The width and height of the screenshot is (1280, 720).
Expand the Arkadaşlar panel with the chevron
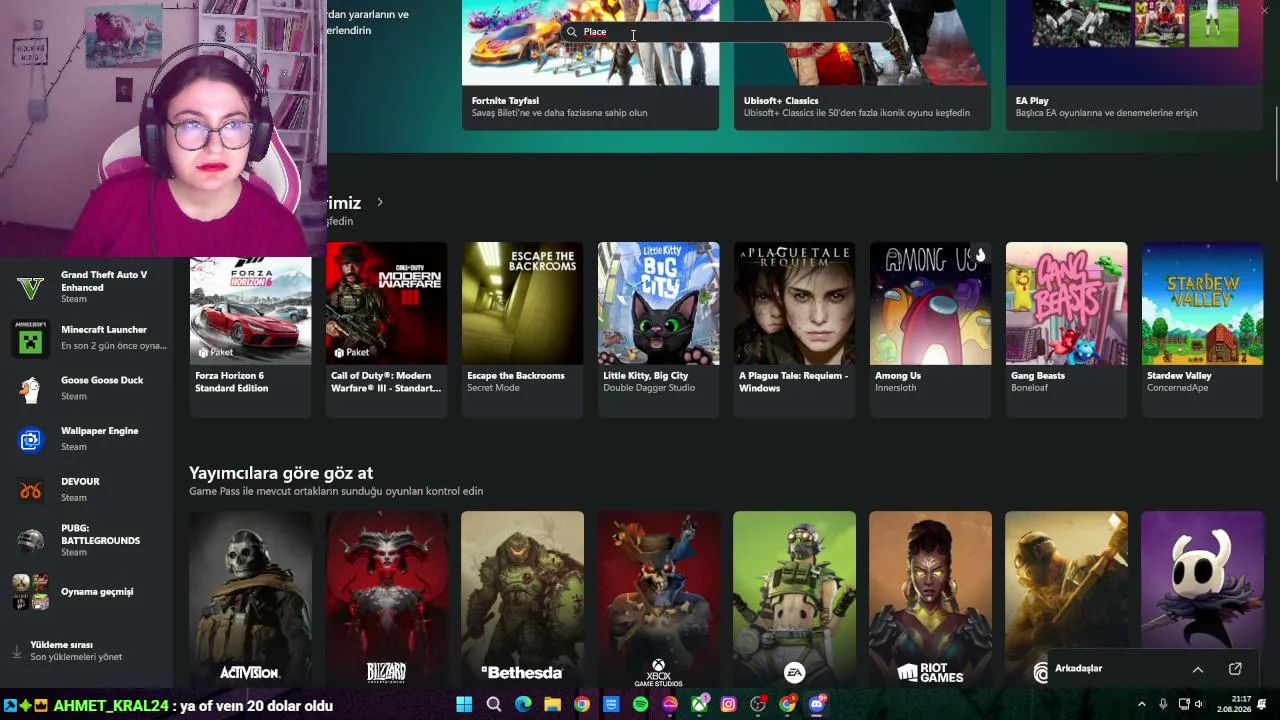[x=1198, y=669]
